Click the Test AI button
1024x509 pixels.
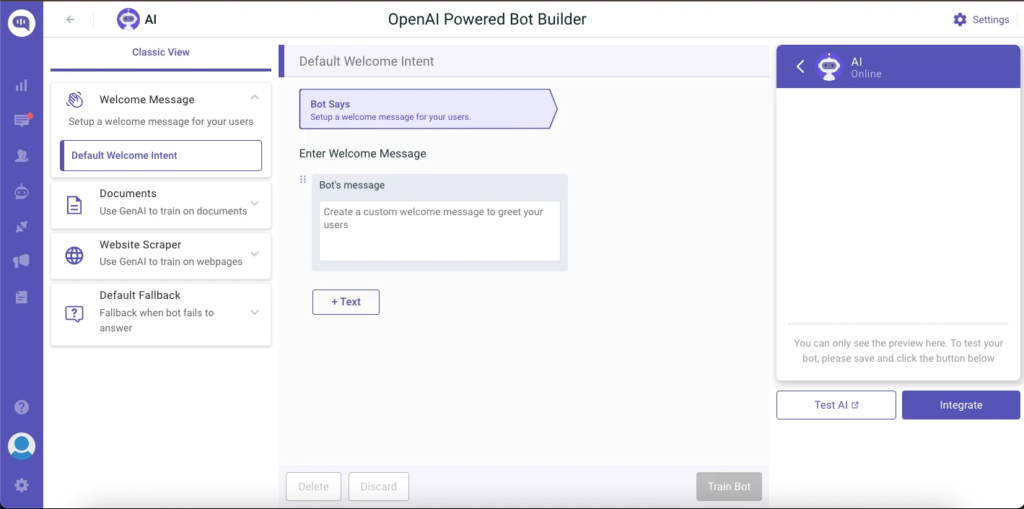coord(836,405)
